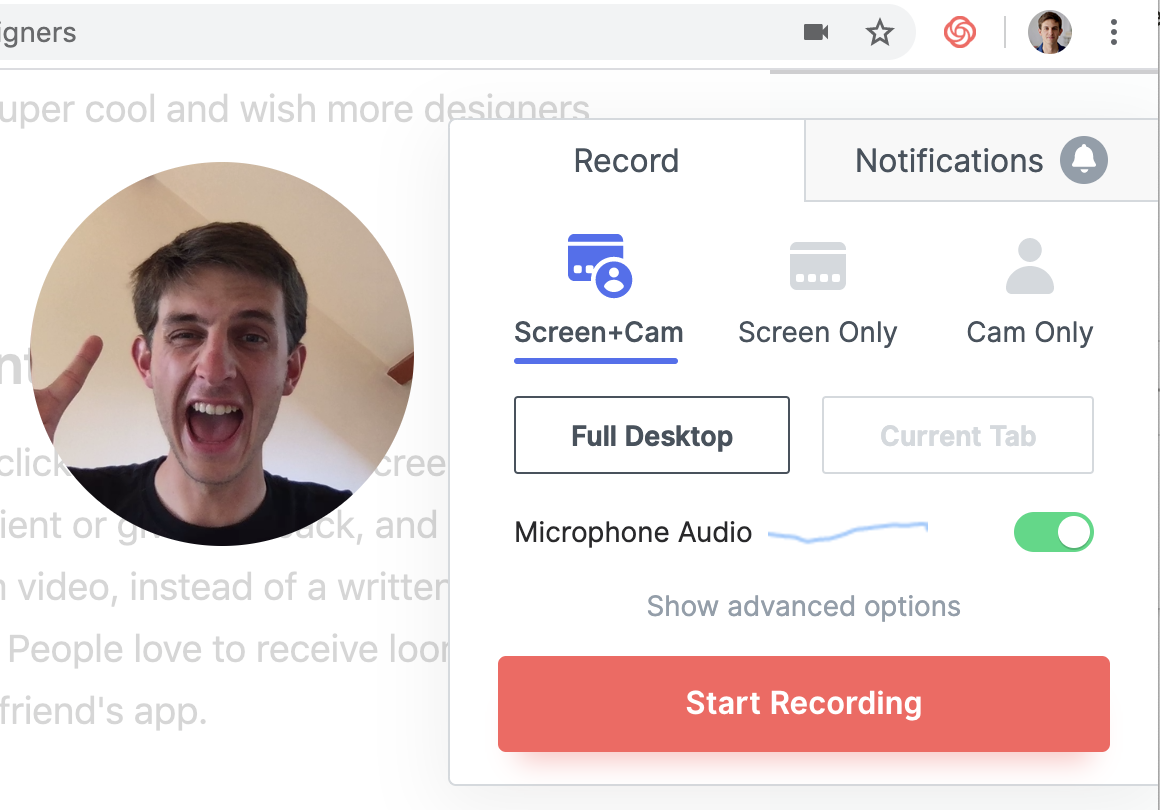Switch to the Notifications tab
Screen dimensions: 1160x810
981,161
